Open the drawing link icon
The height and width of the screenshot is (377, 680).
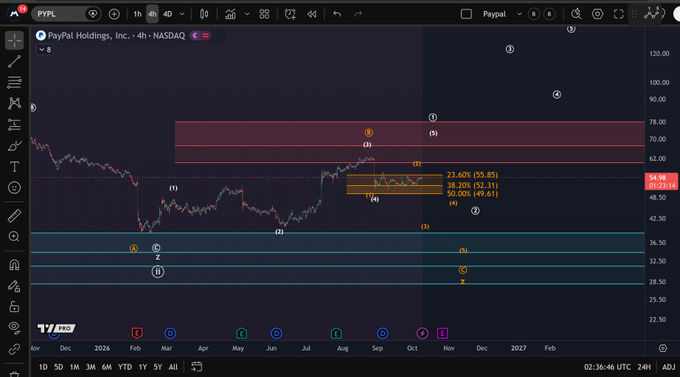coord(14,349)
